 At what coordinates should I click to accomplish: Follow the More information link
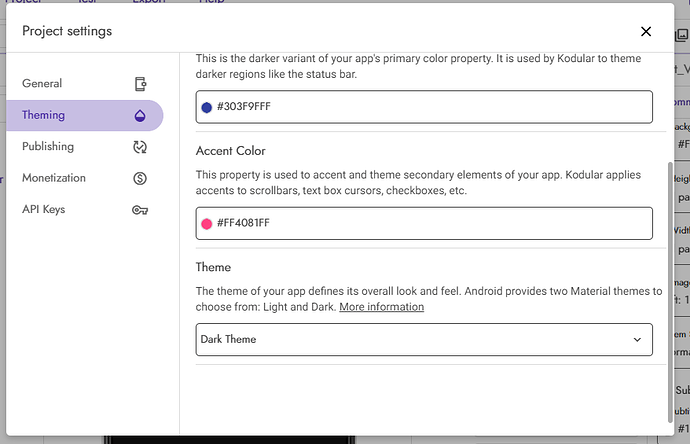tap(381, 307)
